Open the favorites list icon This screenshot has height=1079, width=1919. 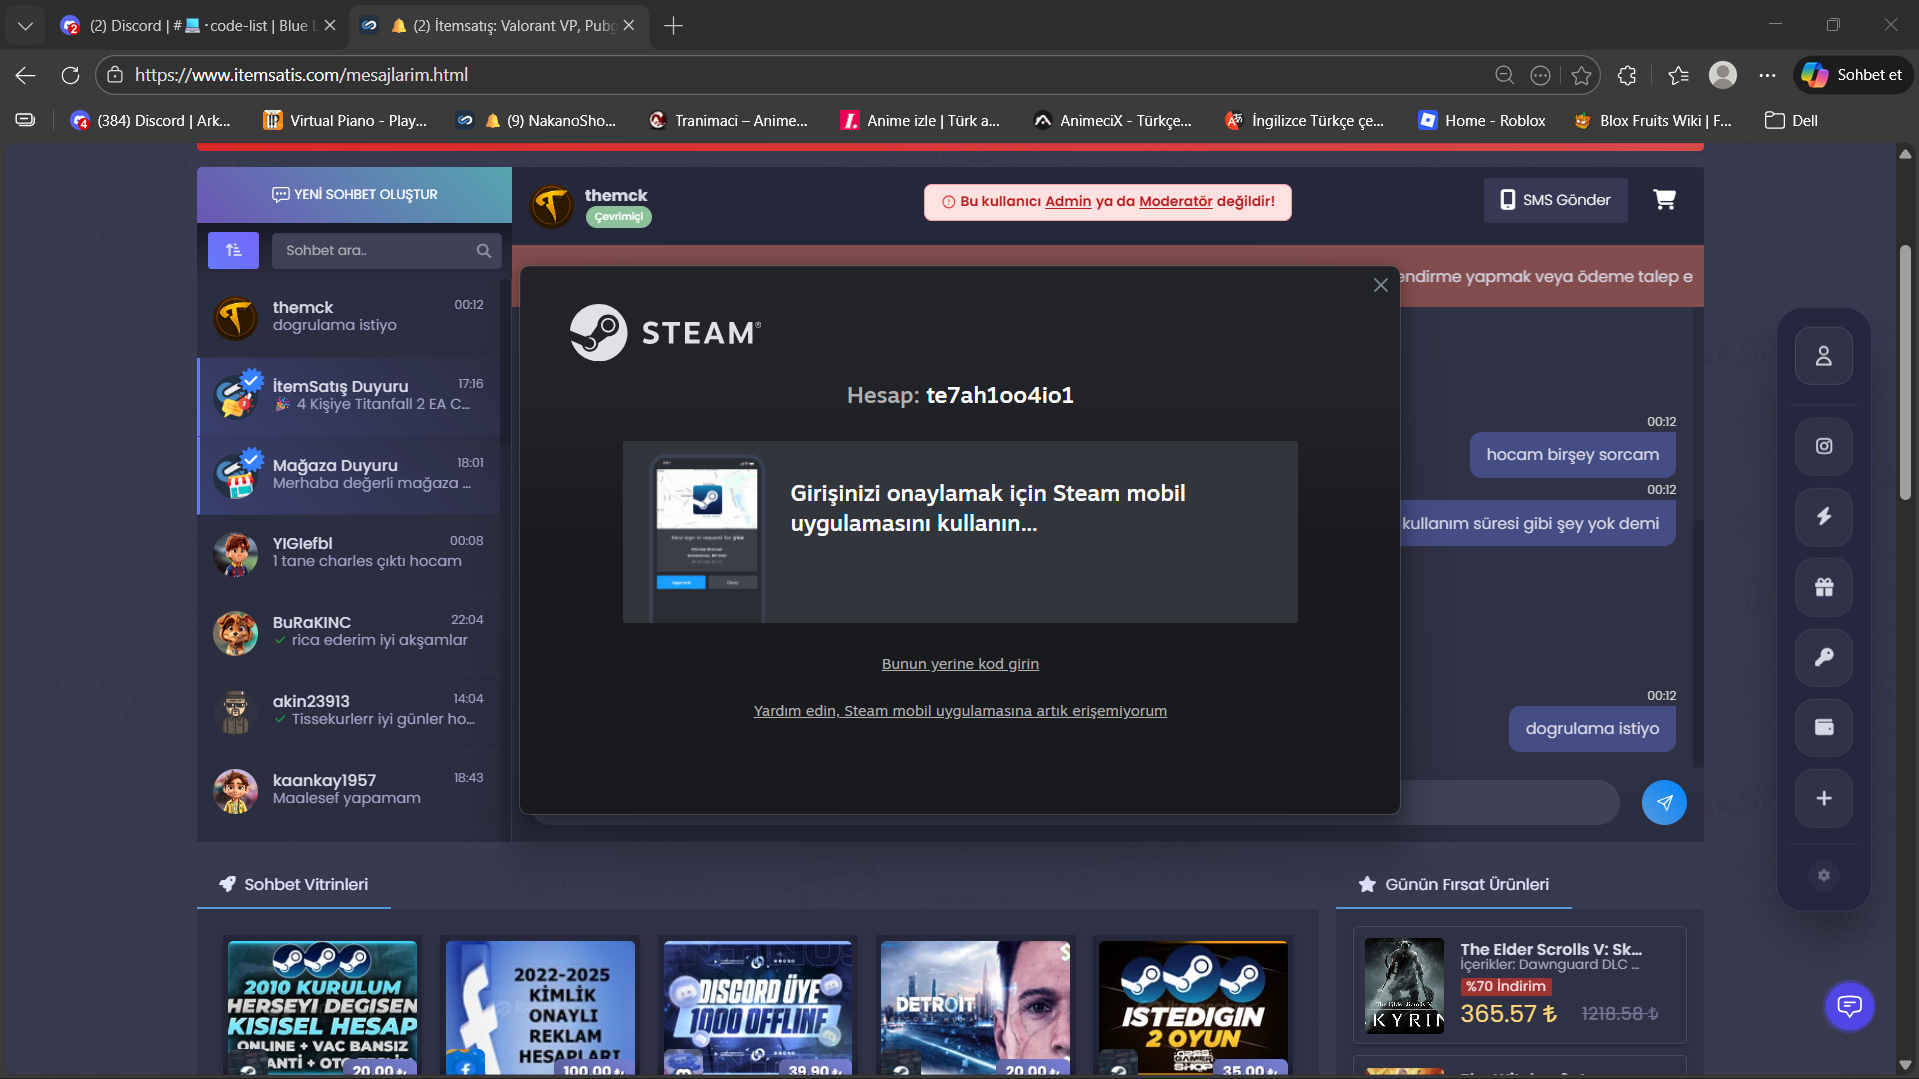click(1678, 75)
